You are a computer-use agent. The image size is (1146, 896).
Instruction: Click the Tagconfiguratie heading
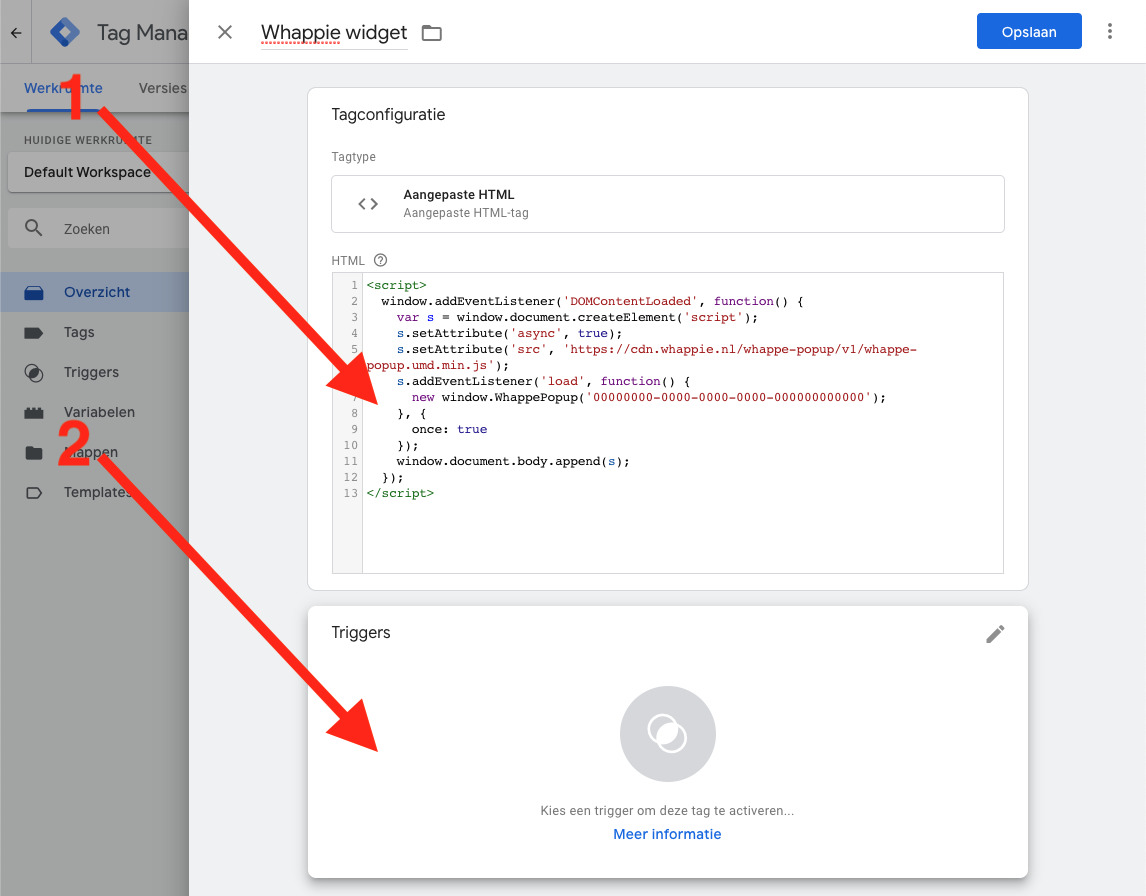point(388,115)
